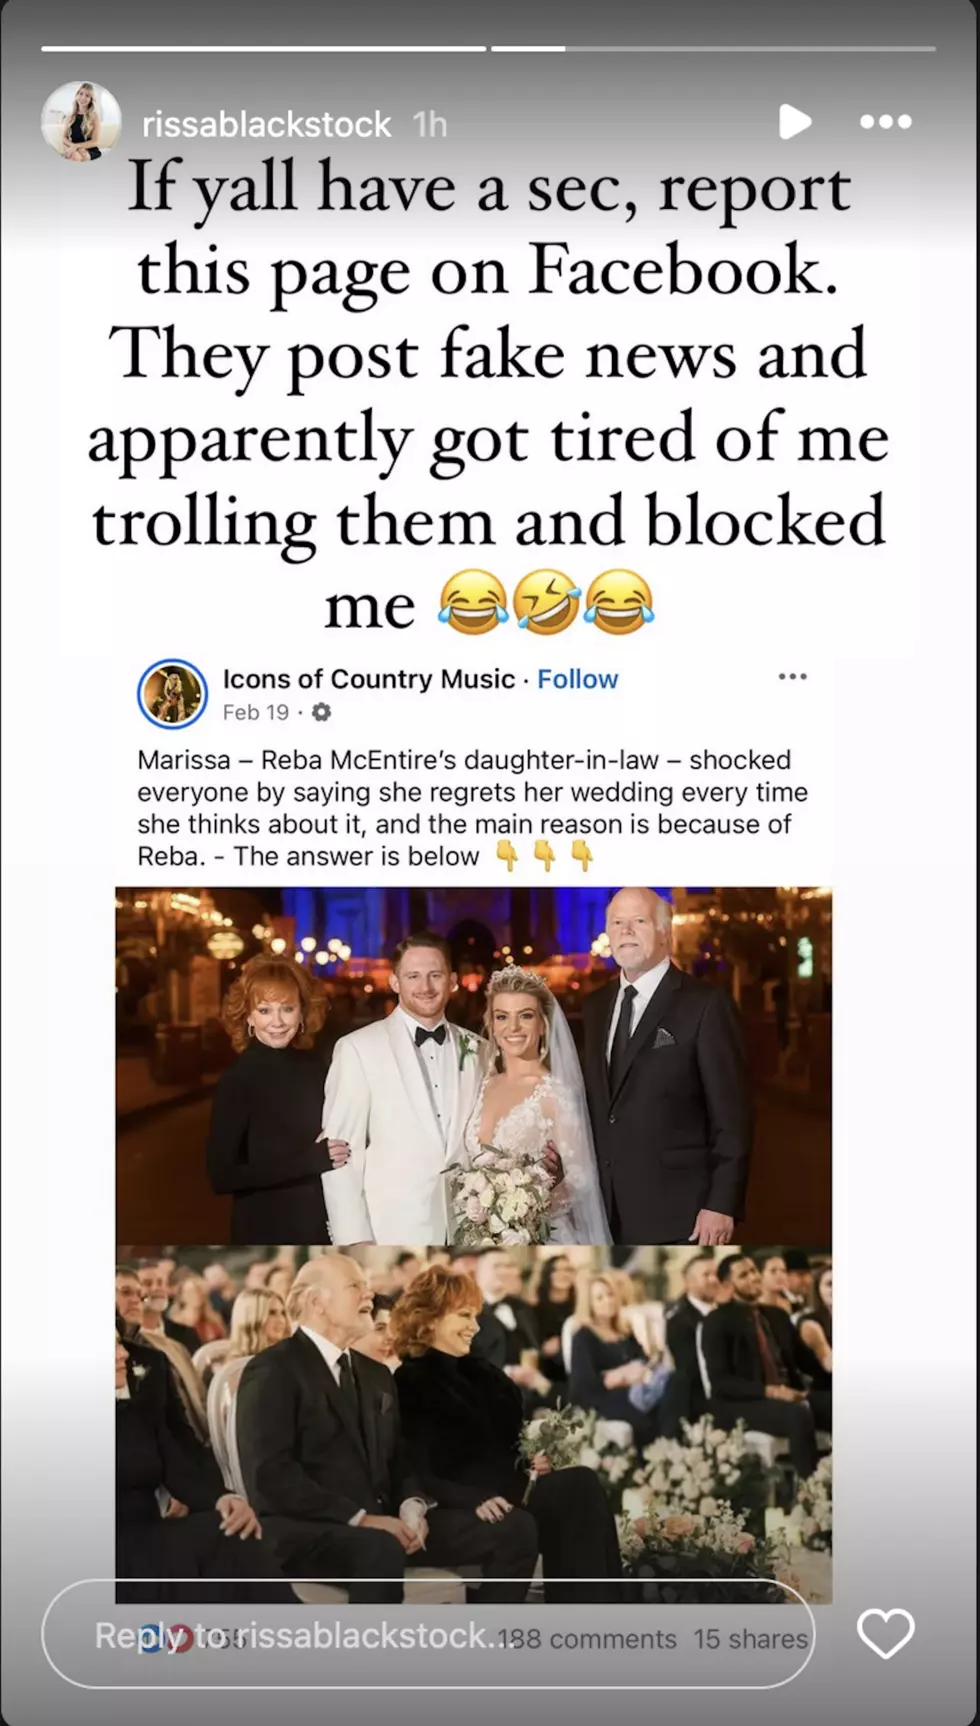This screenshot has width=980, height=1726.
Task: Click Follow next to Icons of Country Music
Action: tap(578, 679)
